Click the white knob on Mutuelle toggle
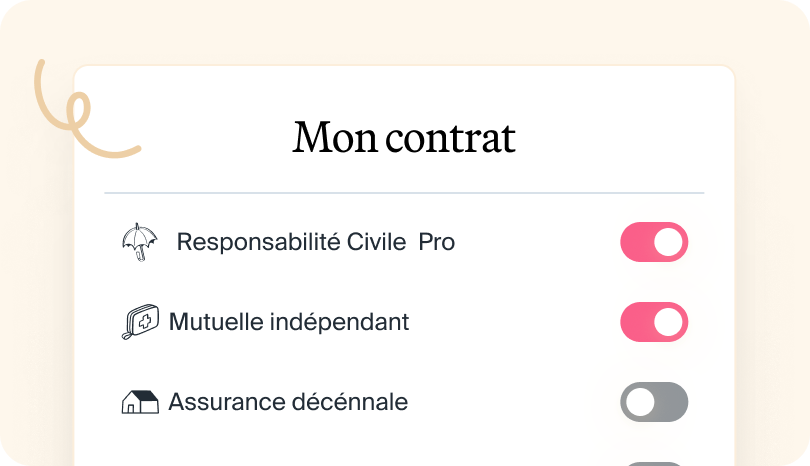The width and height of the screenshot is (810, 466). (669, 322)
